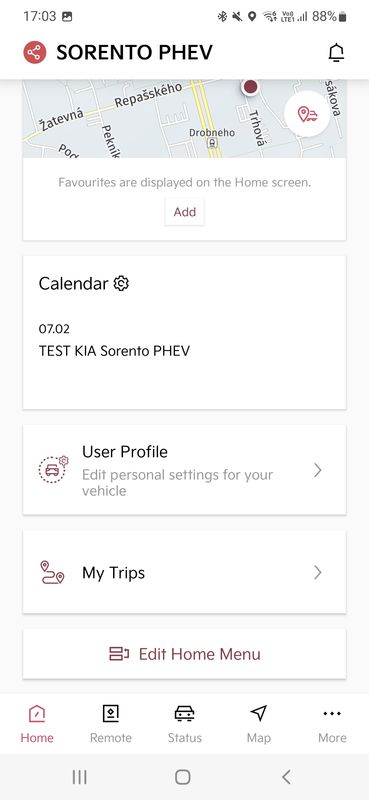This screenshot has width=369, height=800.
Task: Tap the red car location pin on map
Action: point(250,86)
